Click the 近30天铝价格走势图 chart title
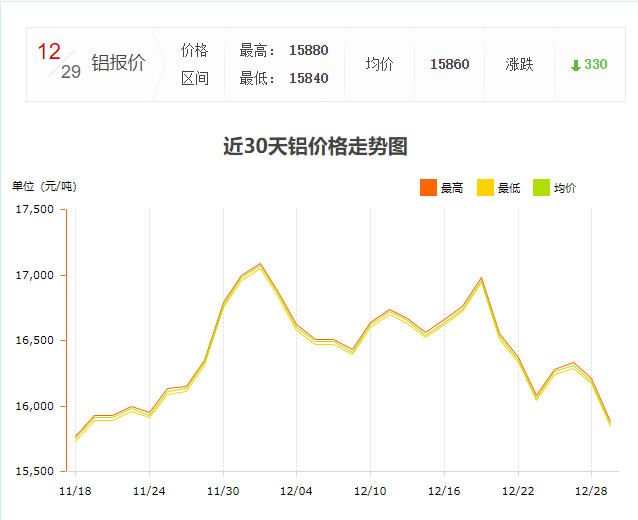This screenshot has width=638, height=520. pyautogui.click(x=315, y=146)
